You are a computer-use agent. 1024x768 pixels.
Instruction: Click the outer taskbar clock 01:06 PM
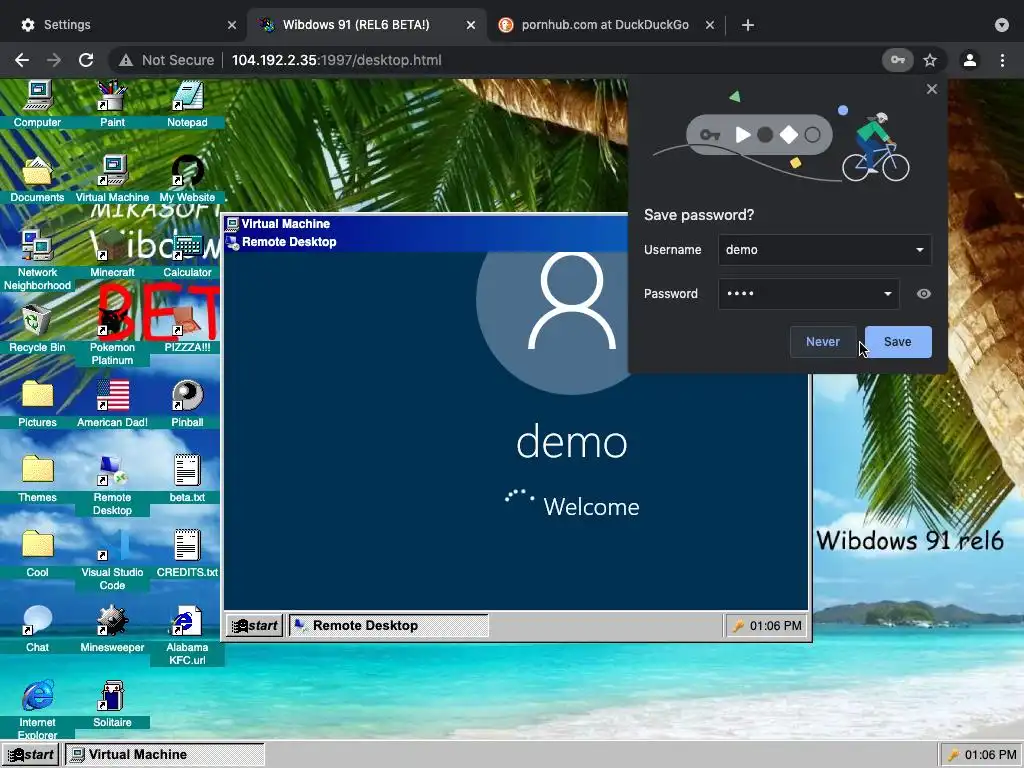(x=982, y=755)
